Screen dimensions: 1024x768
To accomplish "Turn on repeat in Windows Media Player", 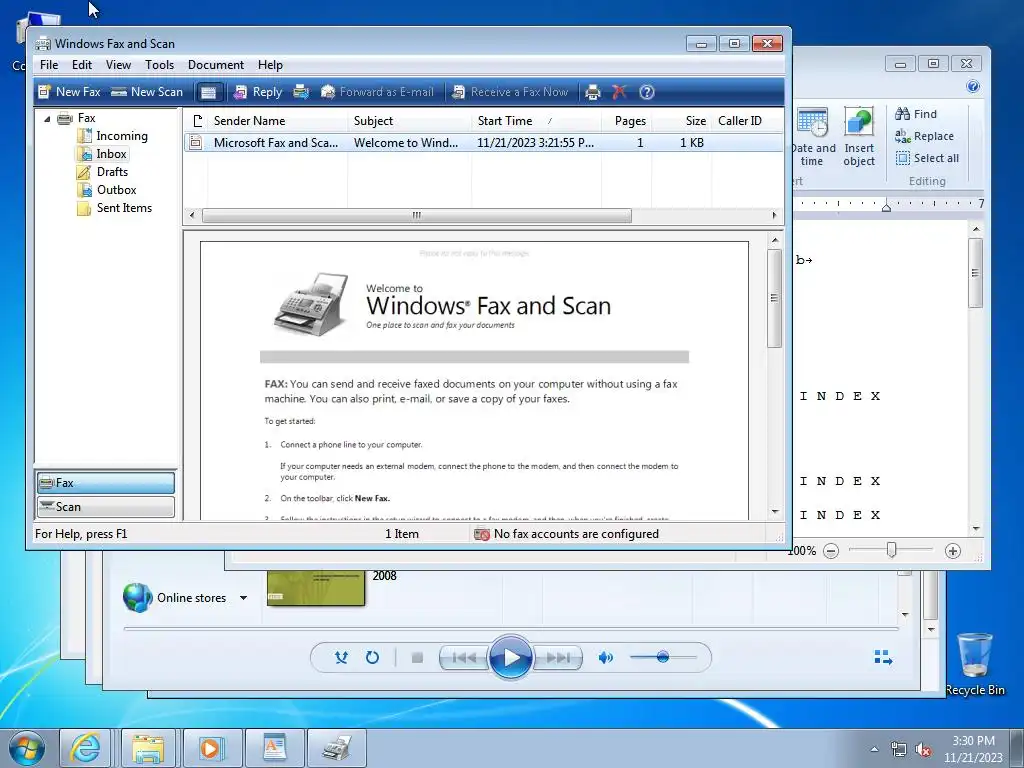I will (372, 658).
